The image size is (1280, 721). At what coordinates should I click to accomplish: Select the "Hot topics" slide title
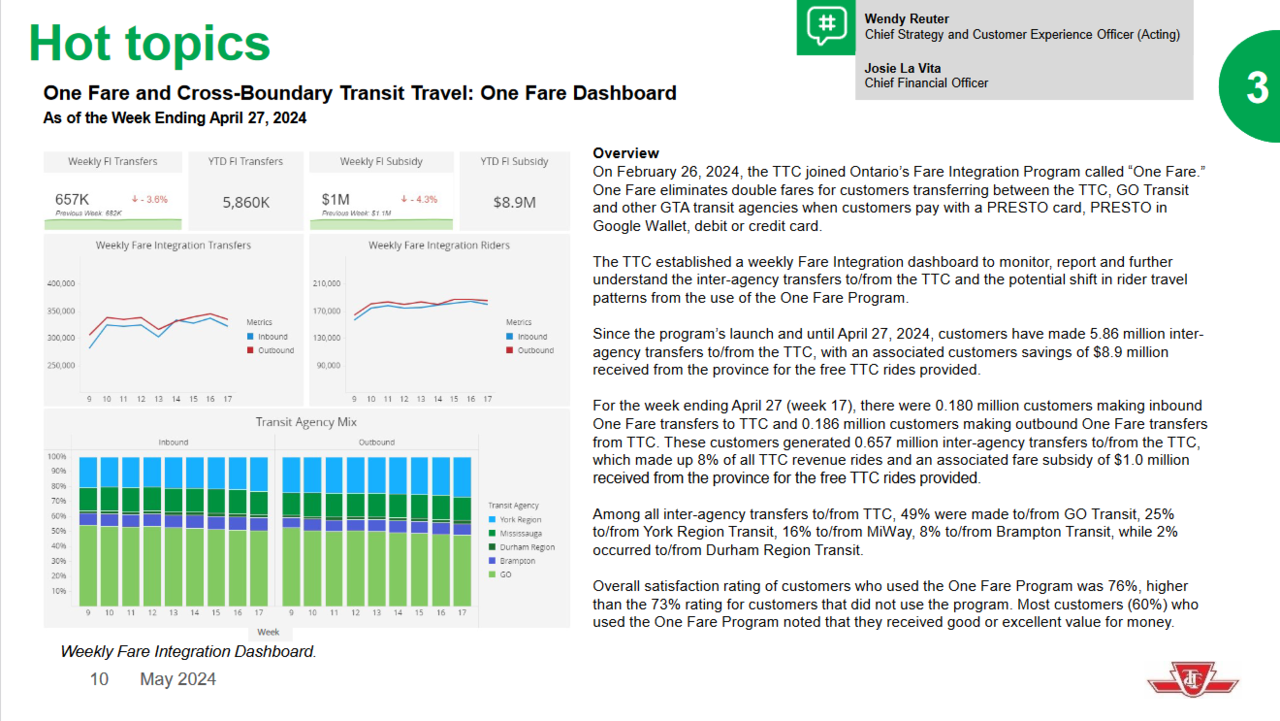click(150, 43)
